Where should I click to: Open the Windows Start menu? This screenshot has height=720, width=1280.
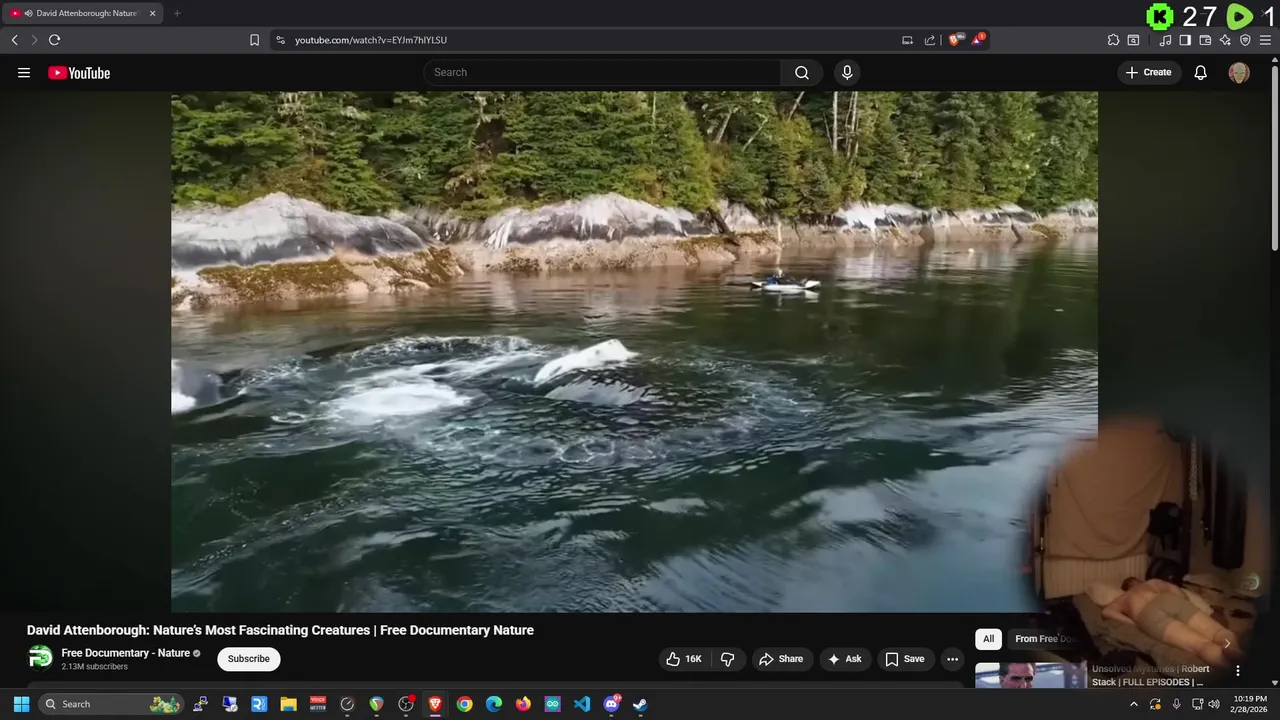tap(21, 704)
